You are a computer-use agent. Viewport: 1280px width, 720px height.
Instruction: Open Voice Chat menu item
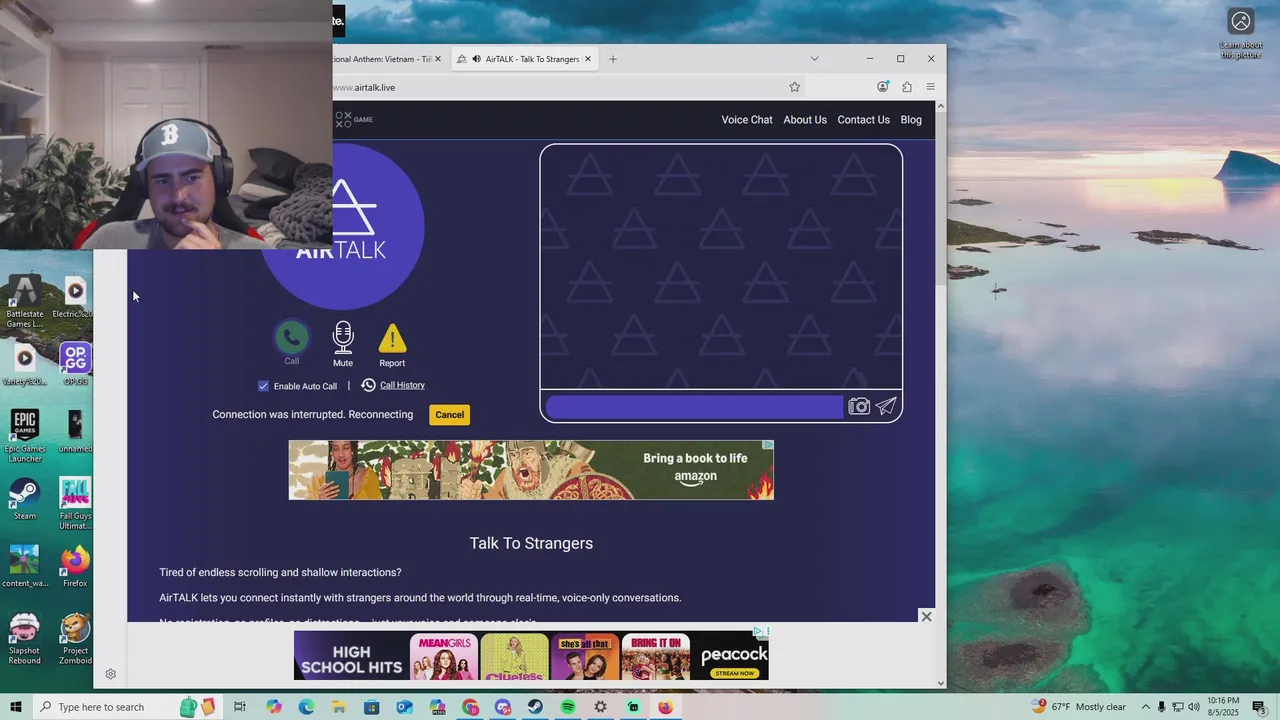pyautogui.click(x=747, y=120)
